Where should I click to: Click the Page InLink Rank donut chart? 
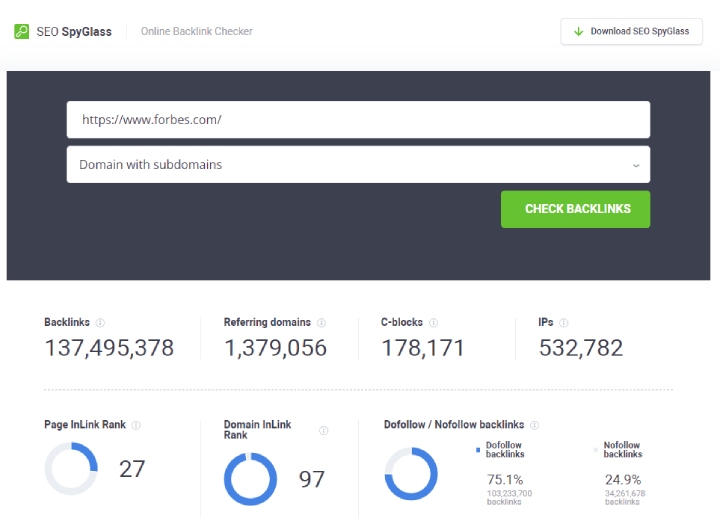click(71, 469)
